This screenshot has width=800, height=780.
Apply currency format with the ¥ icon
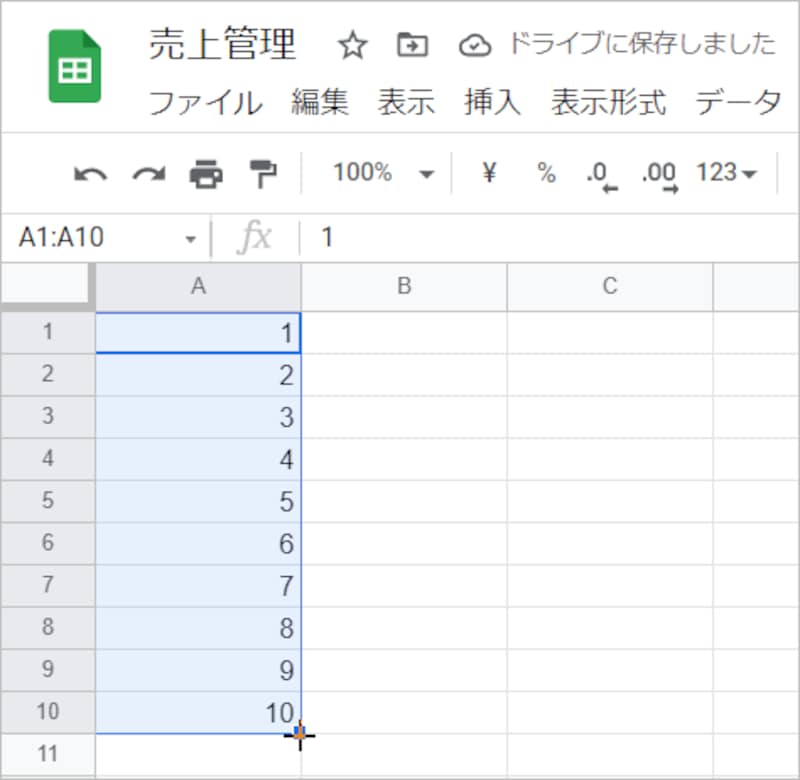[488, 172]
